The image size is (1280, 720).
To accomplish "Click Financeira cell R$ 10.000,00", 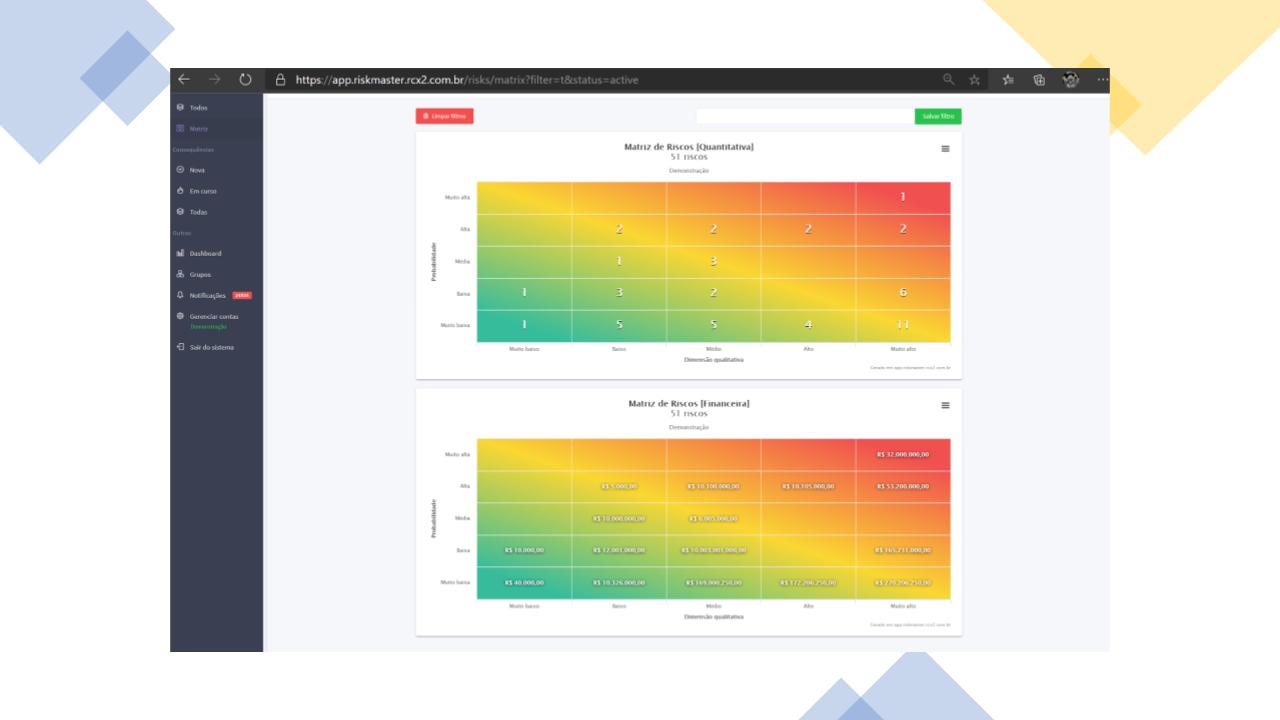I will coord(524,550).
